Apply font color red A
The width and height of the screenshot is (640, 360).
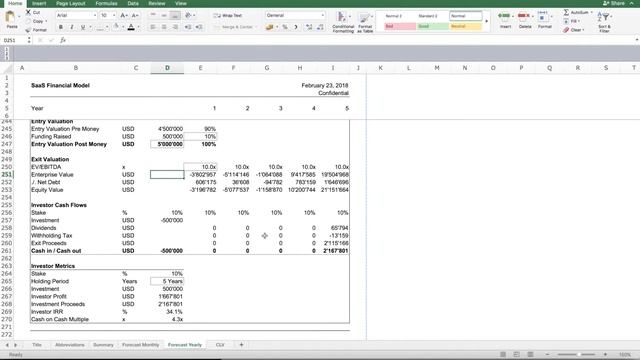click(131, 27)
